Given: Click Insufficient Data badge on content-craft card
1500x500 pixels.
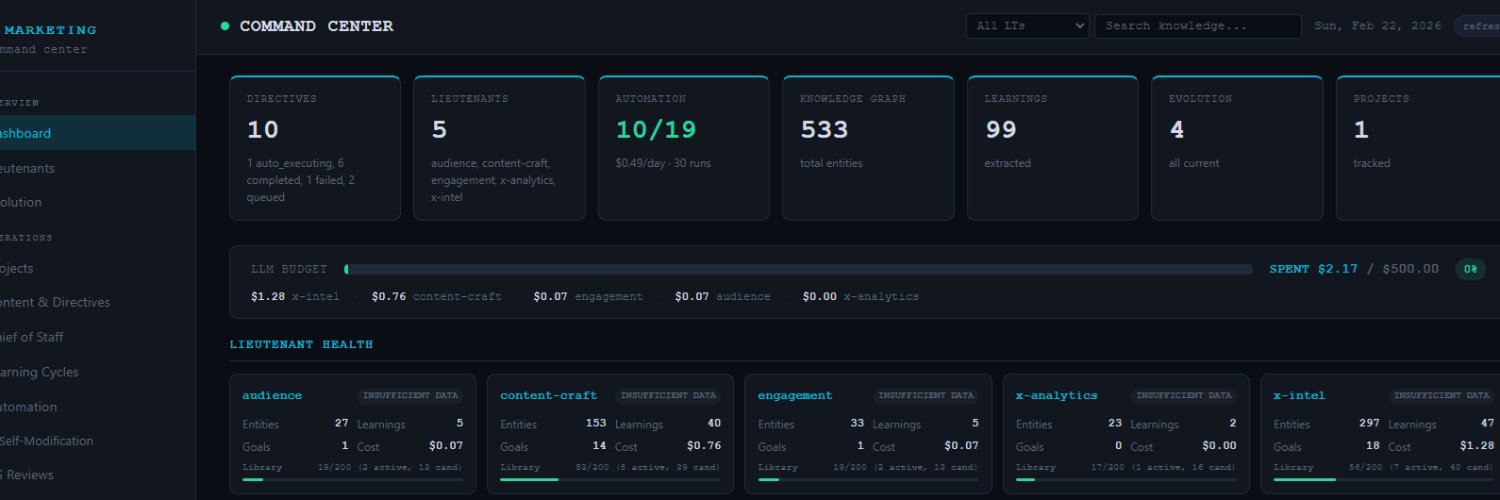Looking at the screenshot, I should point(668,395).
